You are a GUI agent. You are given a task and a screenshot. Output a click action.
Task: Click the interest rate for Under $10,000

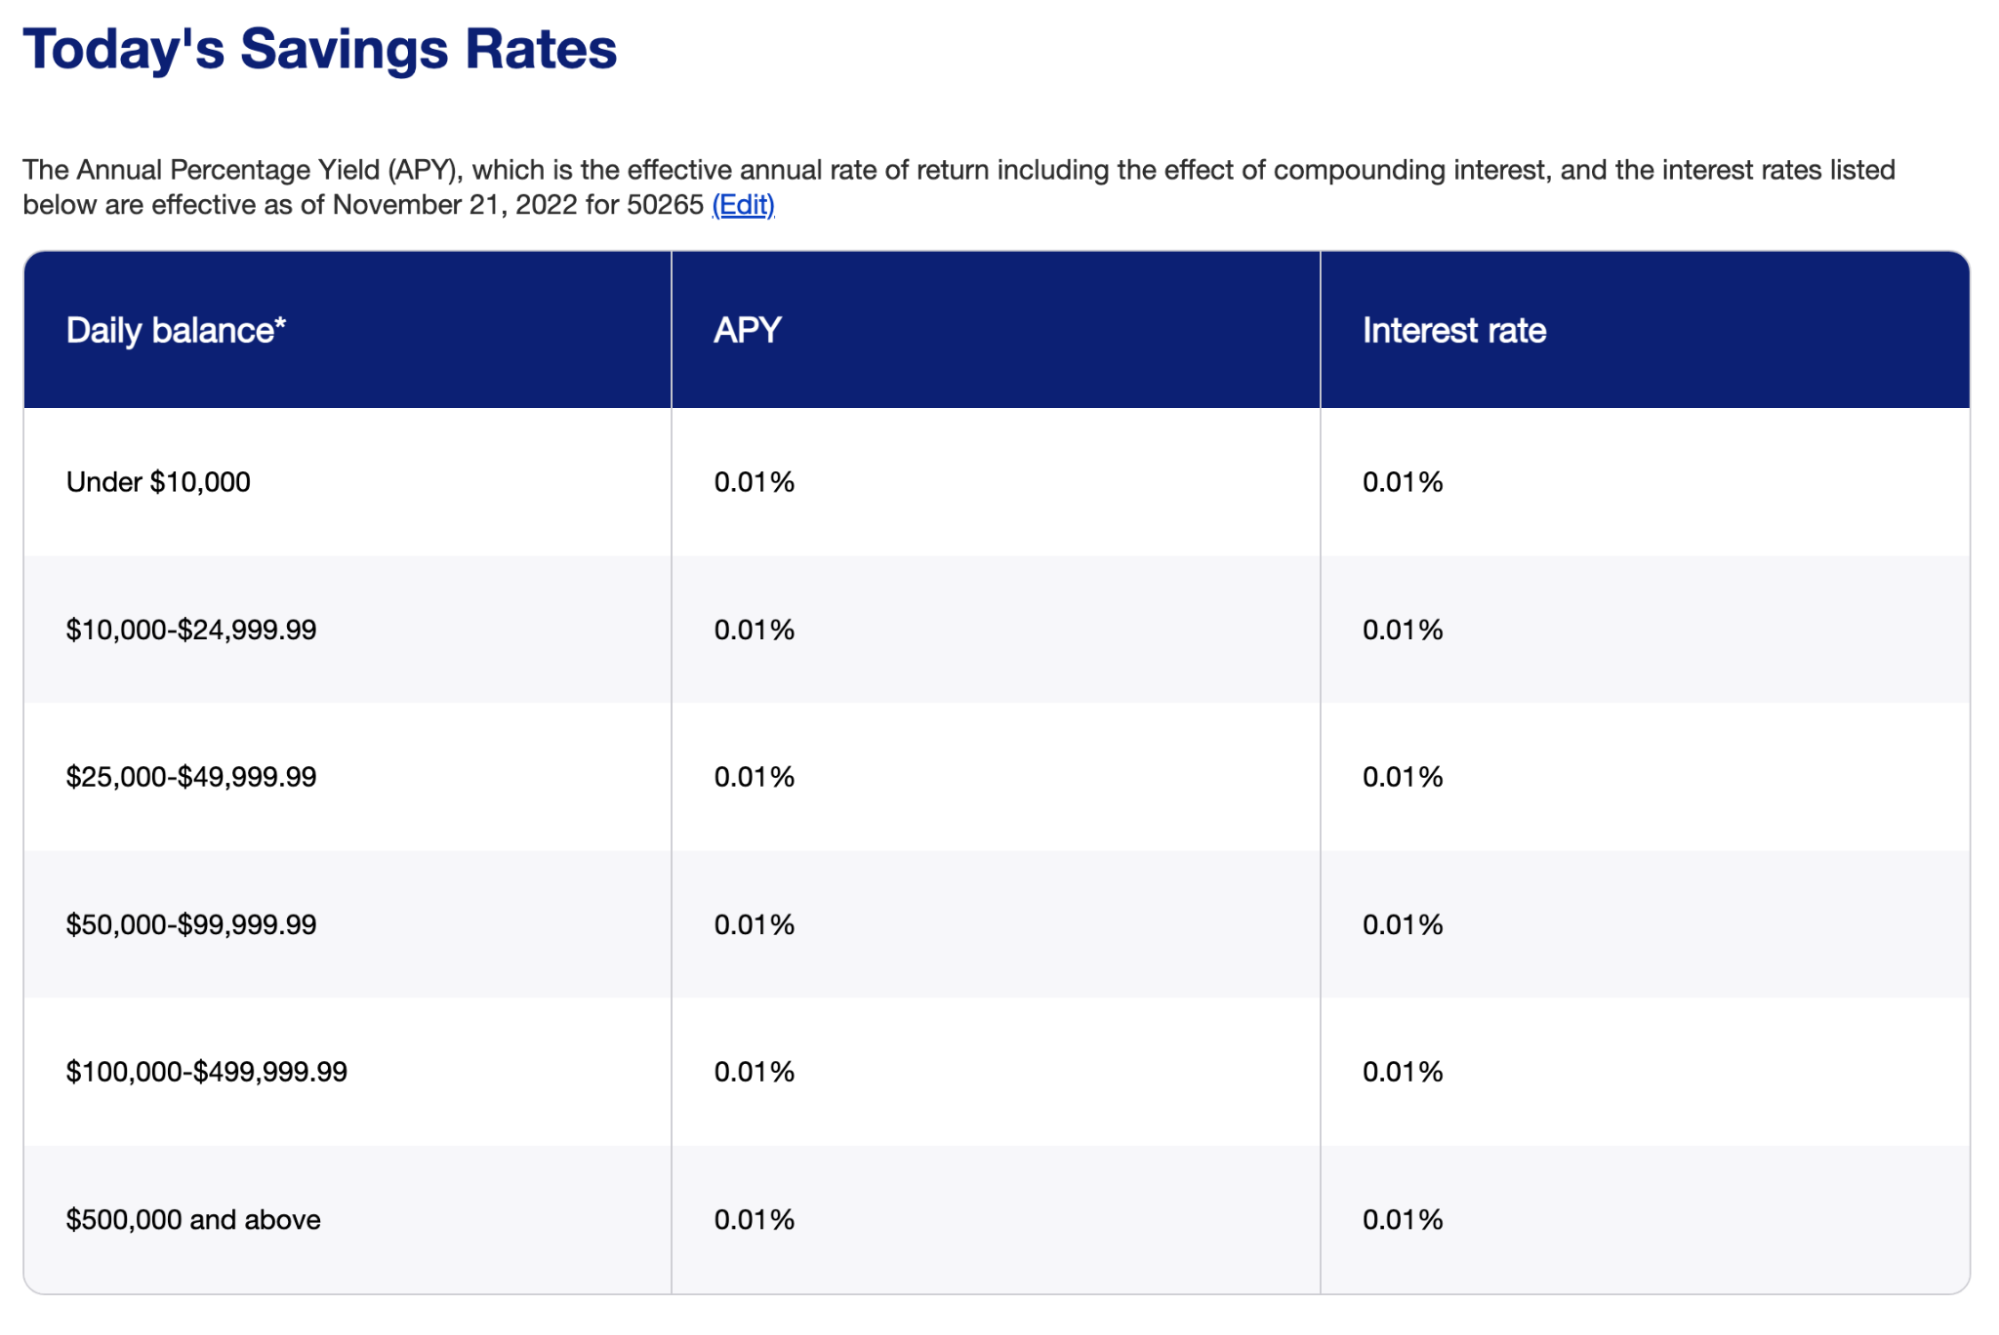[x=1402, y=482]
